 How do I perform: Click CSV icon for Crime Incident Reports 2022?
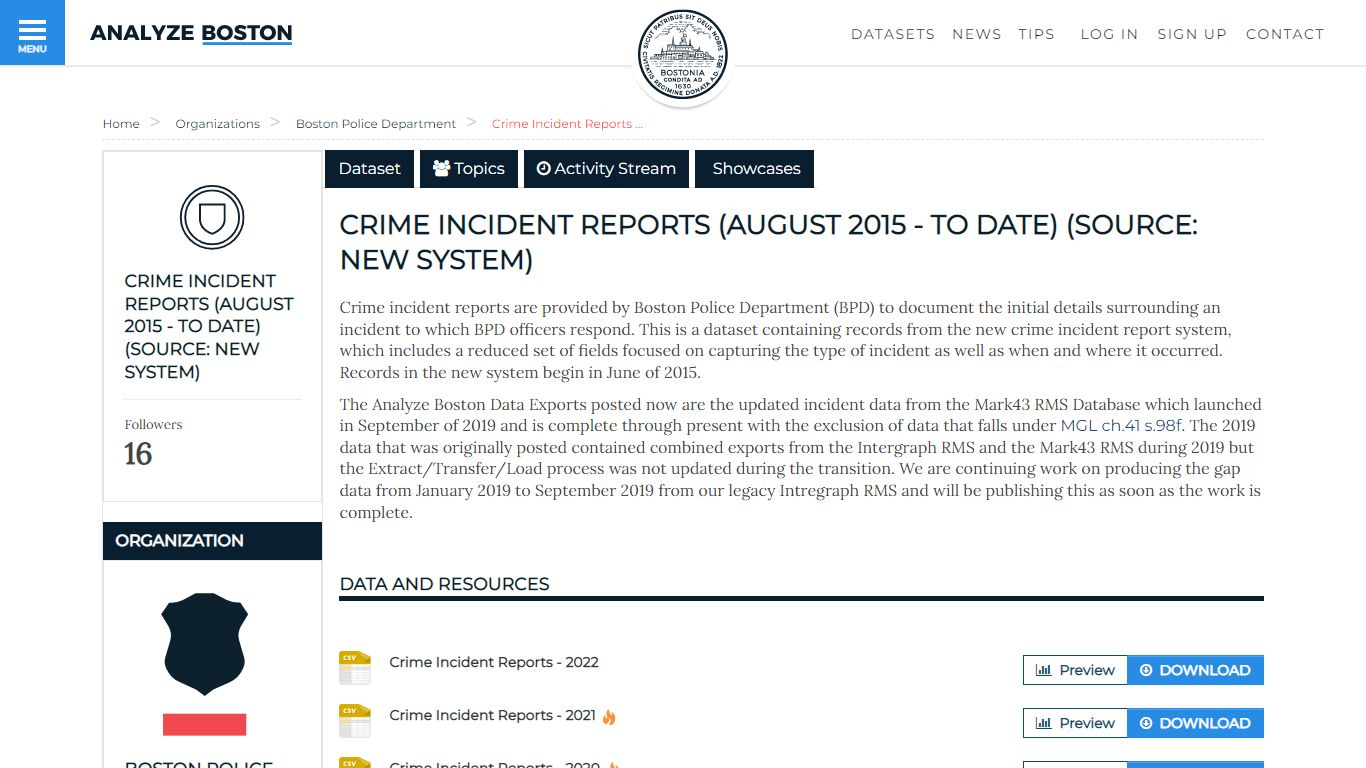pos(355,667)
